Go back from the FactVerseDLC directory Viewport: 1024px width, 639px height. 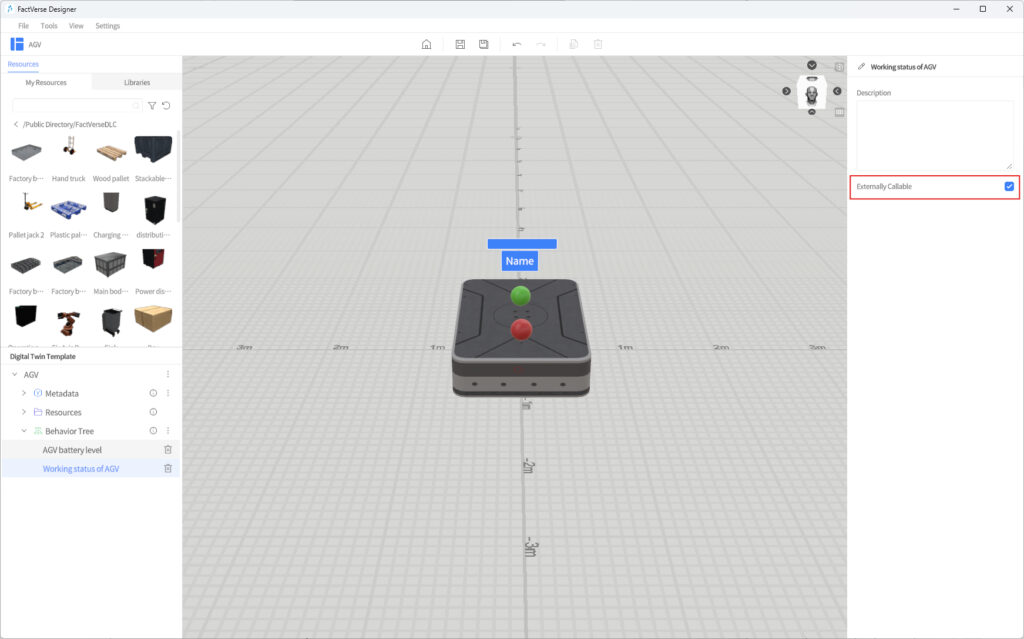click(16, 124)
